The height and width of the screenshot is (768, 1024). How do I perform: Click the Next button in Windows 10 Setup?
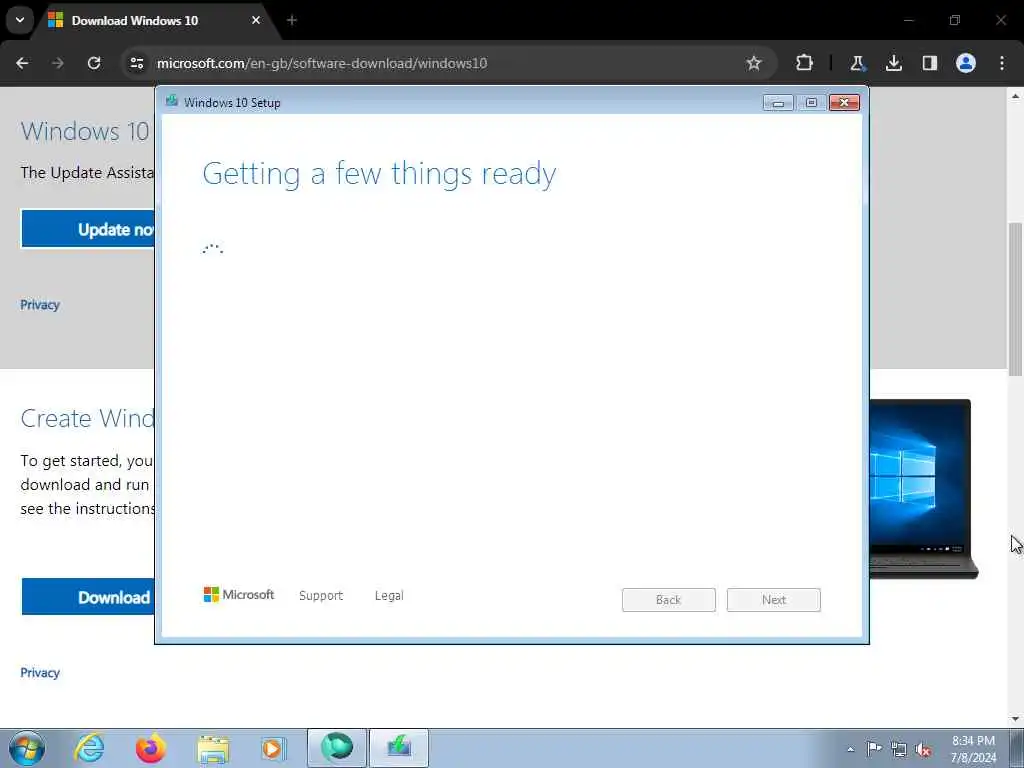774,600
